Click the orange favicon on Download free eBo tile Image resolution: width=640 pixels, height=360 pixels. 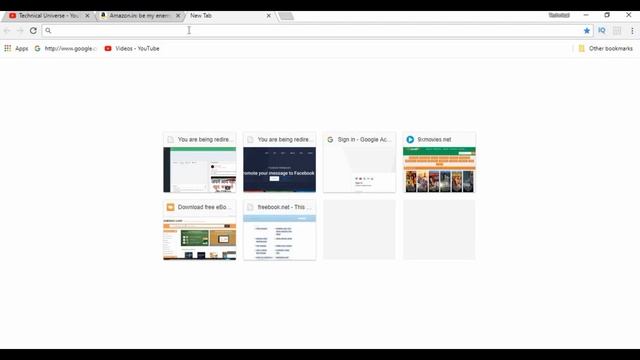(170, 207)
